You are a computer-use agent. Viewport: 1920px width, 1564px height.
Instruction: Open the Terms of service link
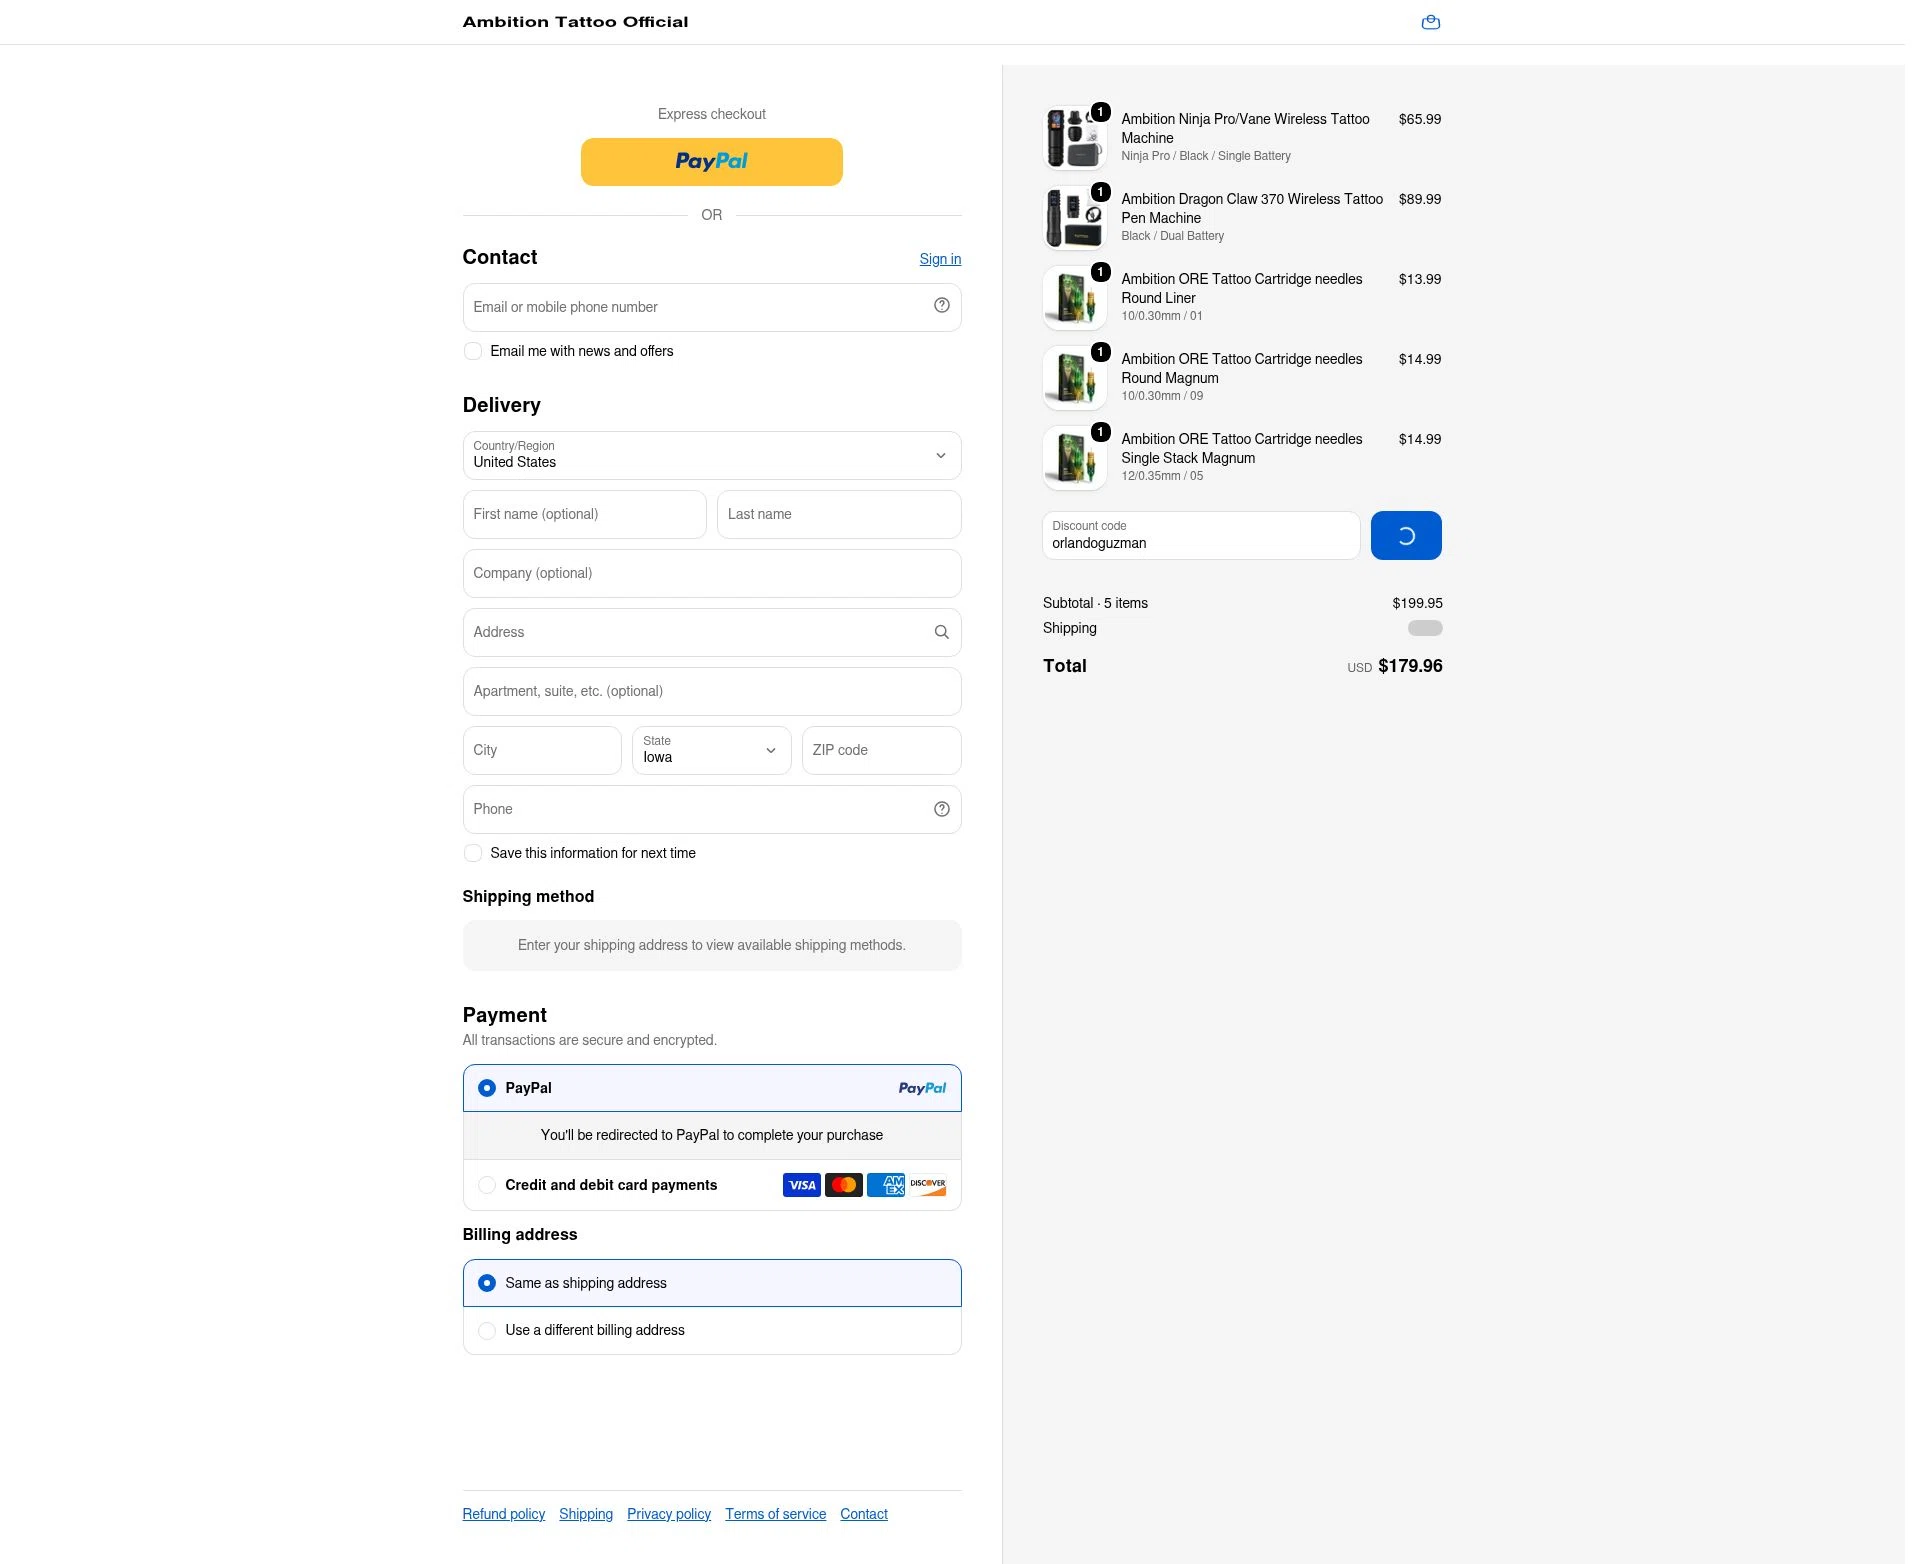[x=776, y=1514]
